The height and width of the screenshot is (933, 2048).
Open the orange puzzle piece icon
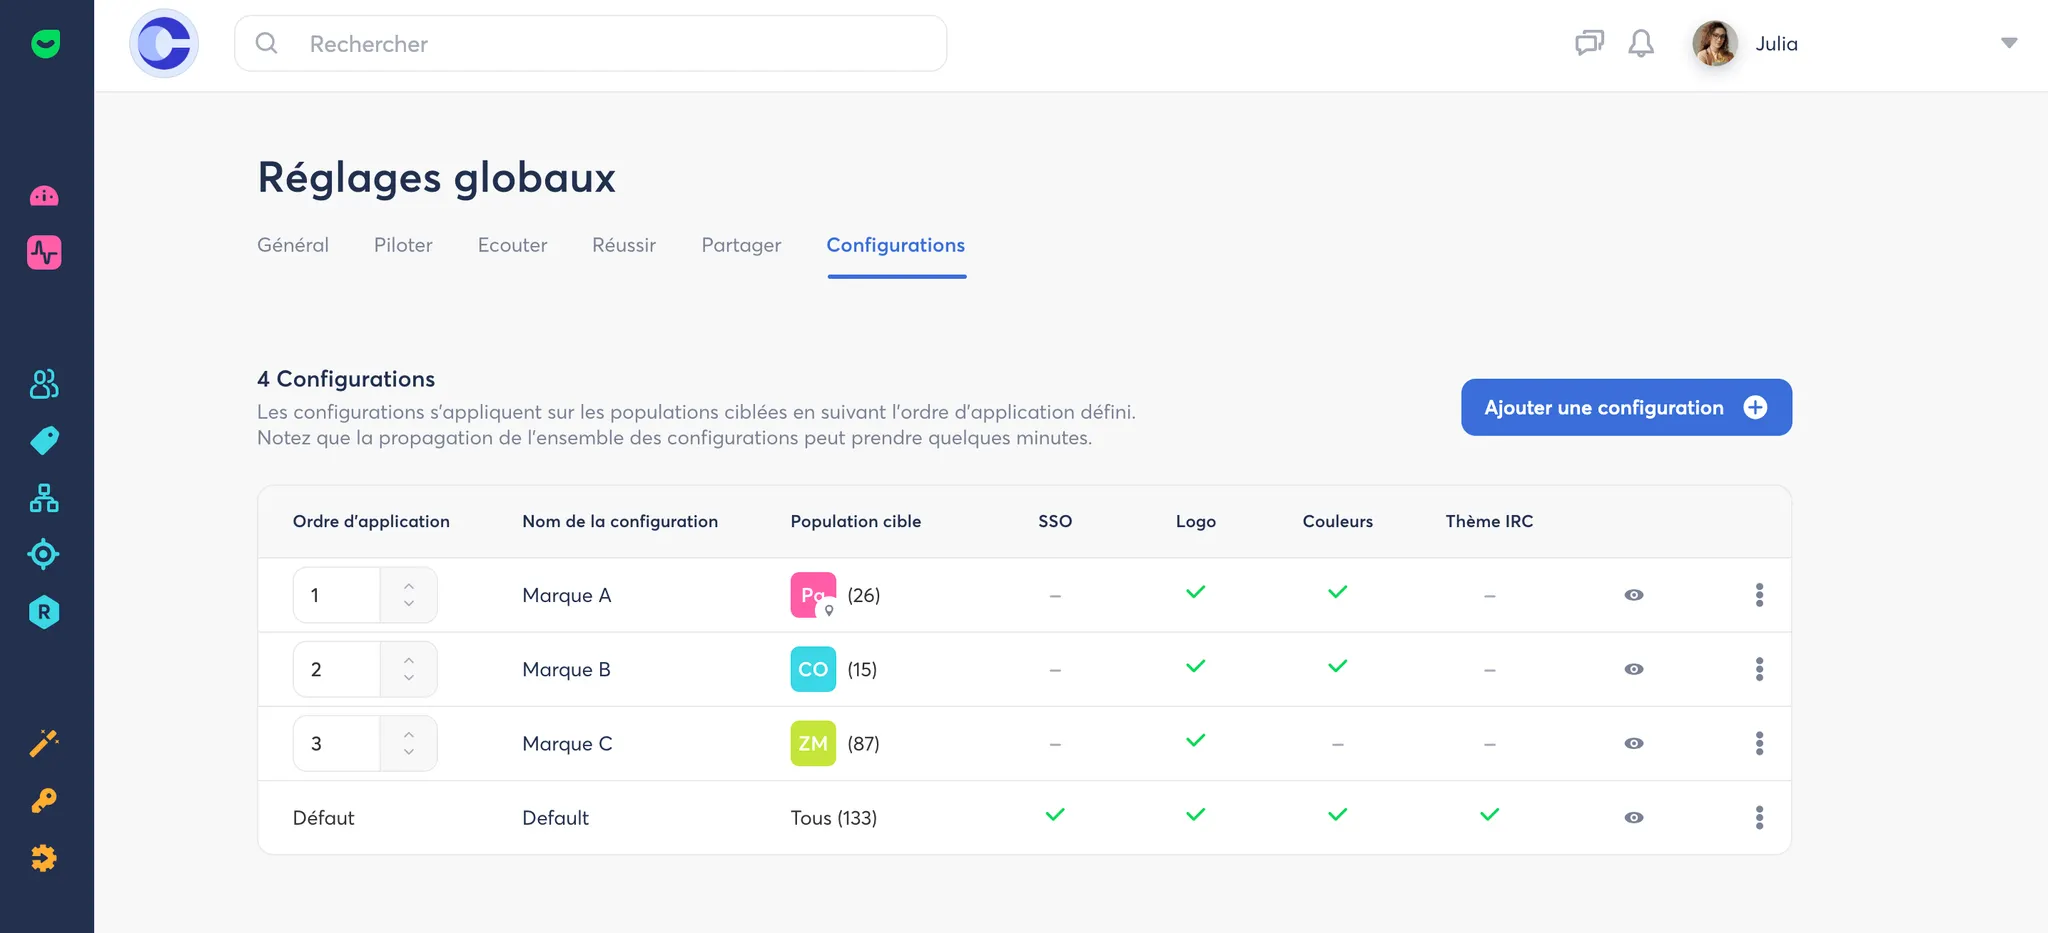click(x=44, y=858)
